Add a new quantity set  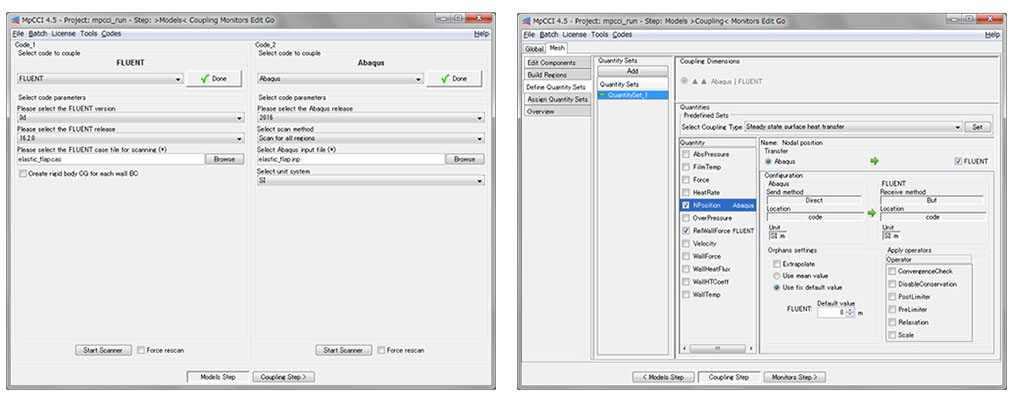(x=632, y=71)
